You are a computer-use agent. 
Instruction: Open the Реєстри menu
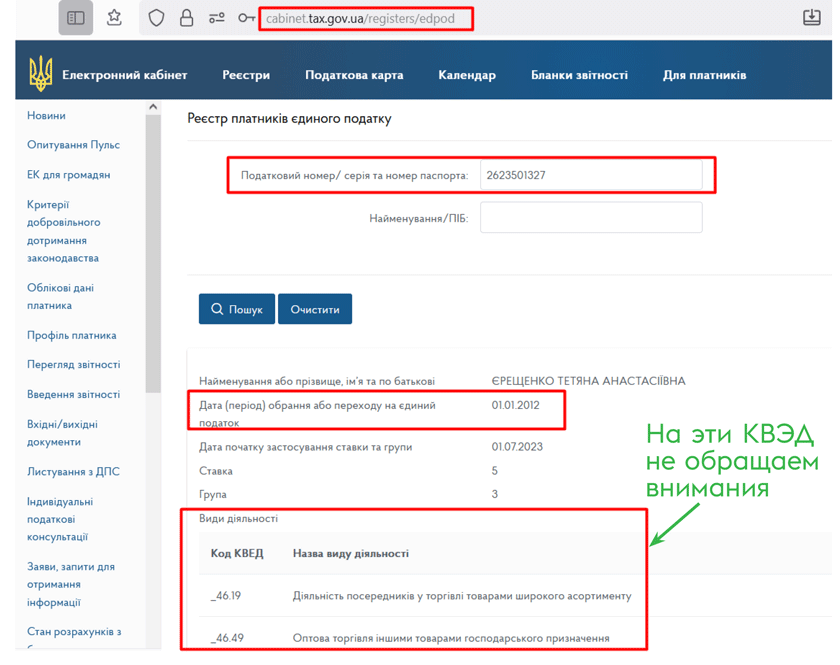(246, 75)
